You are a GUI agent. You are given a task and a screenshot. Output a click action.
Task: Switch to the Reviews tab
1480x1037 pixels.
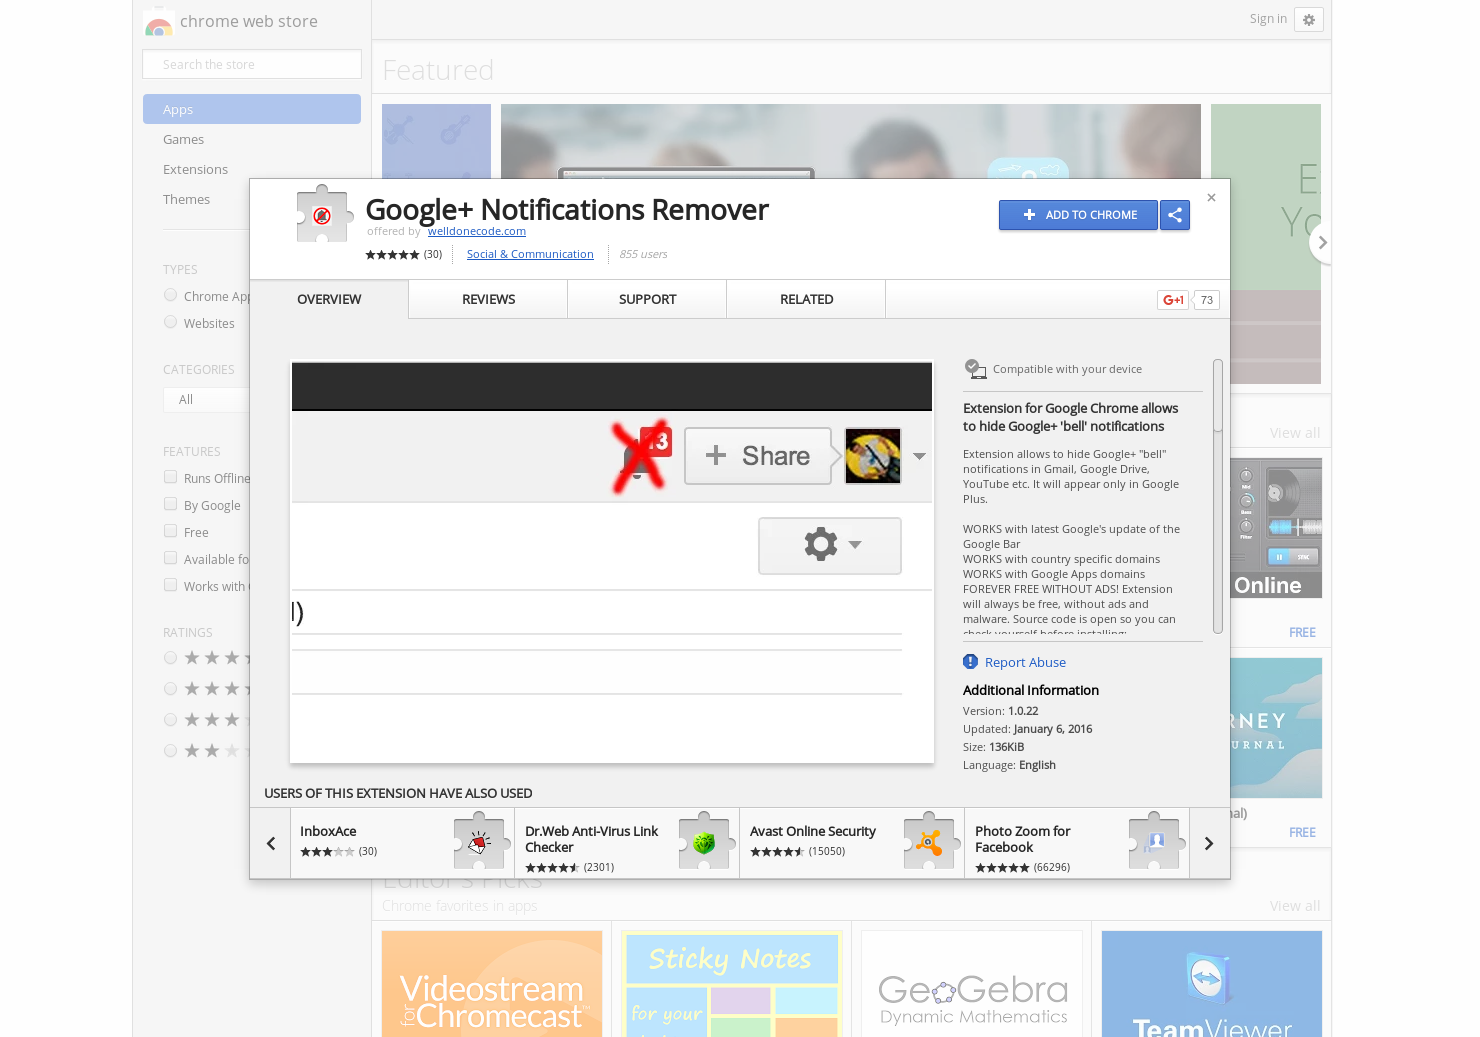pyautogui.click(x=488, y=299)
